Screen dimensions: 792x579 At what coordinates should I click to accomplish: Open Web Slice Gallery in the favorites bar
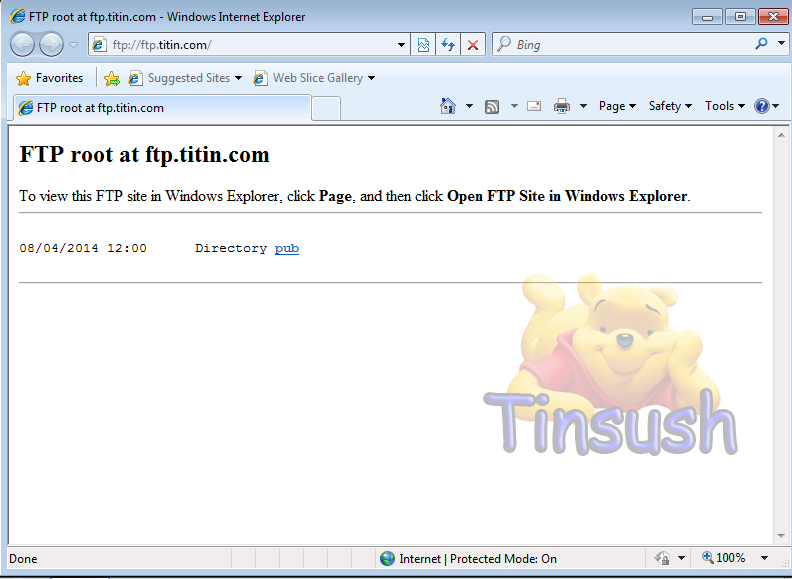click(x=314, y=78)
